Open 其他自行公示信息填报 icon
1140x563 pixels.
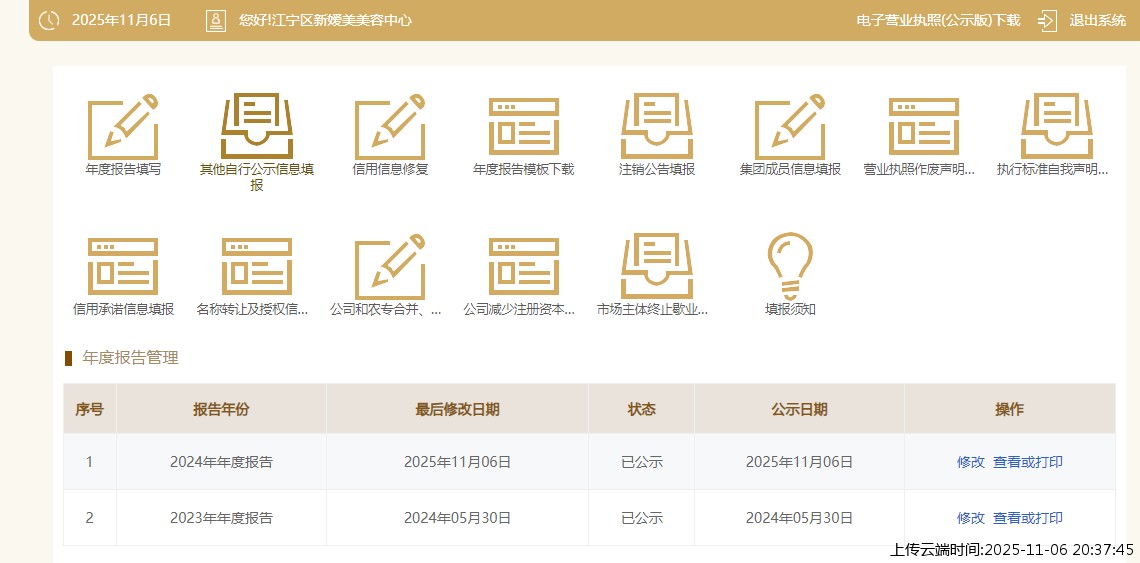pos(256,128)
